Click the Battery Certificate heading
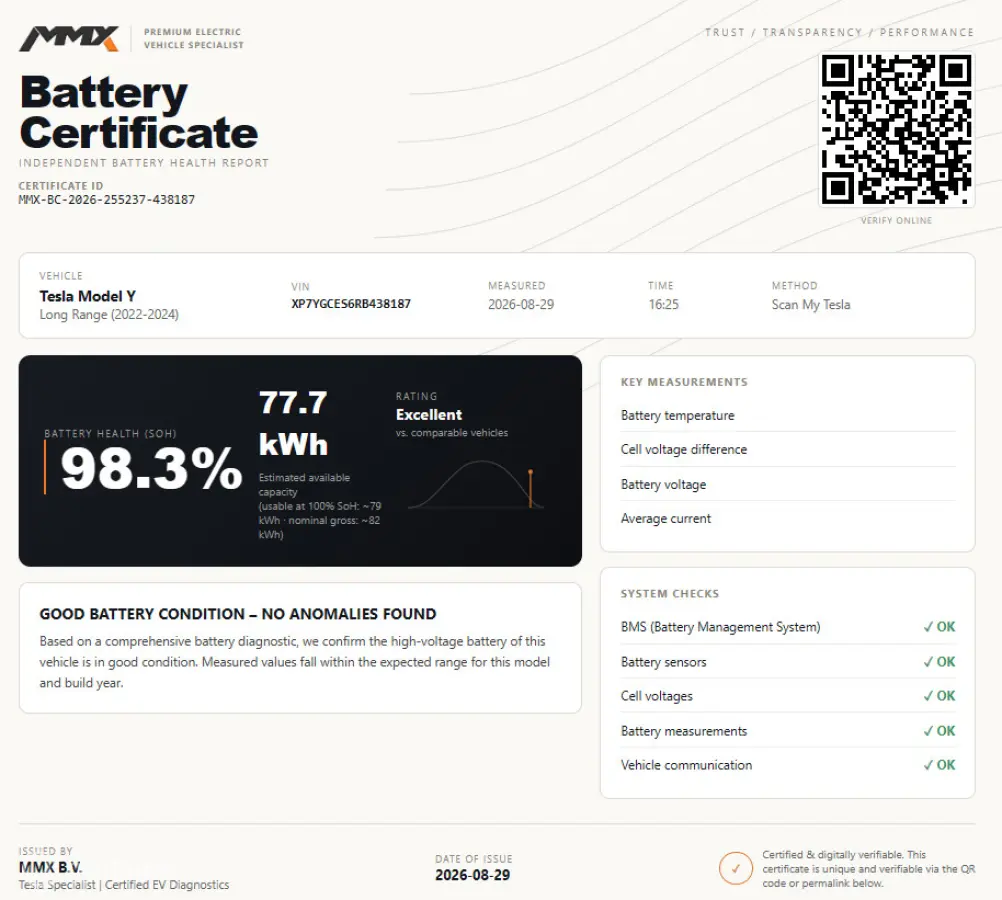This screenshot has height=900, width=1002. pos(139,112)
